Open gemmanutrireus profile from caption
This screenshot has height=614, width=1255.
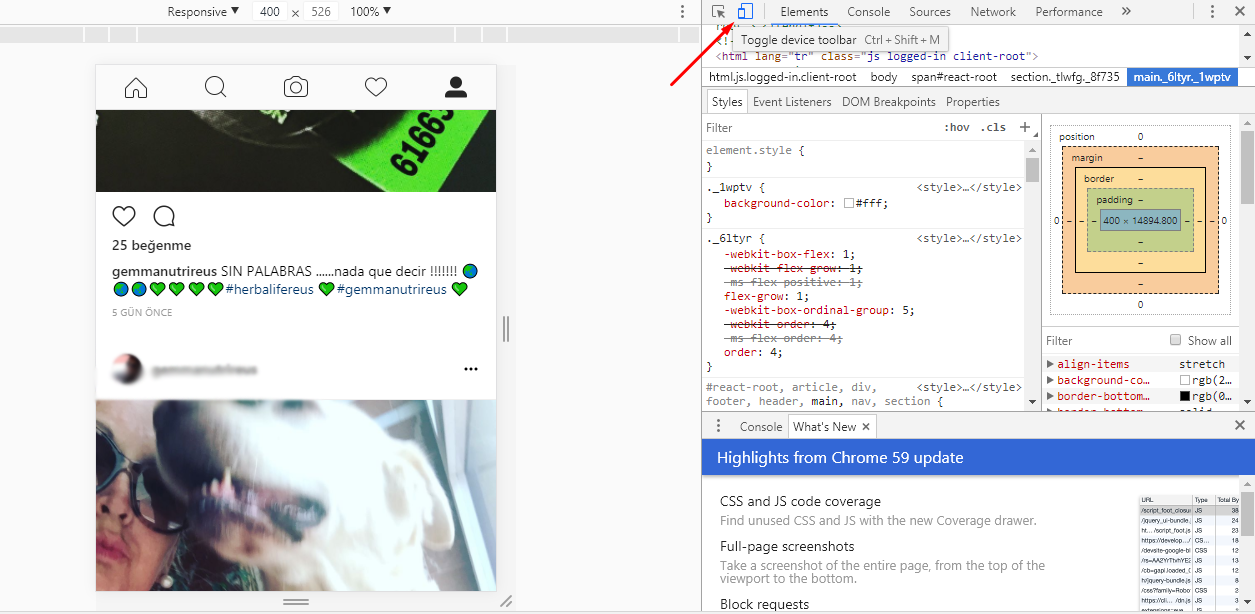click(164, 272)
